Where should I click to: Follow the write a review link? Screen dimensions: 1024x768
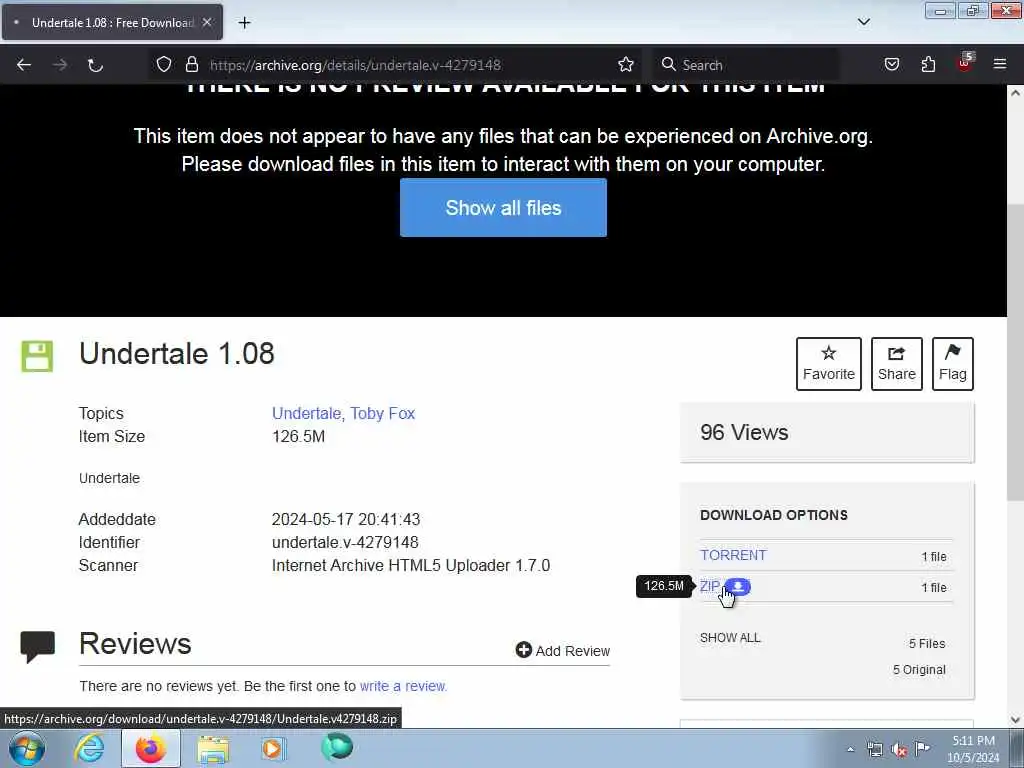pos(403,686)
